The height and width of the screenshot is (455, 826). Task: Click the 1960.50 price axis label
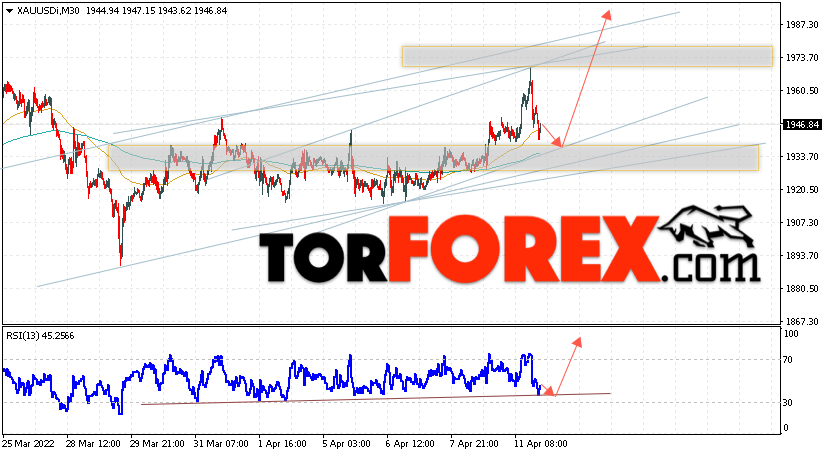[x=802, y=91]
